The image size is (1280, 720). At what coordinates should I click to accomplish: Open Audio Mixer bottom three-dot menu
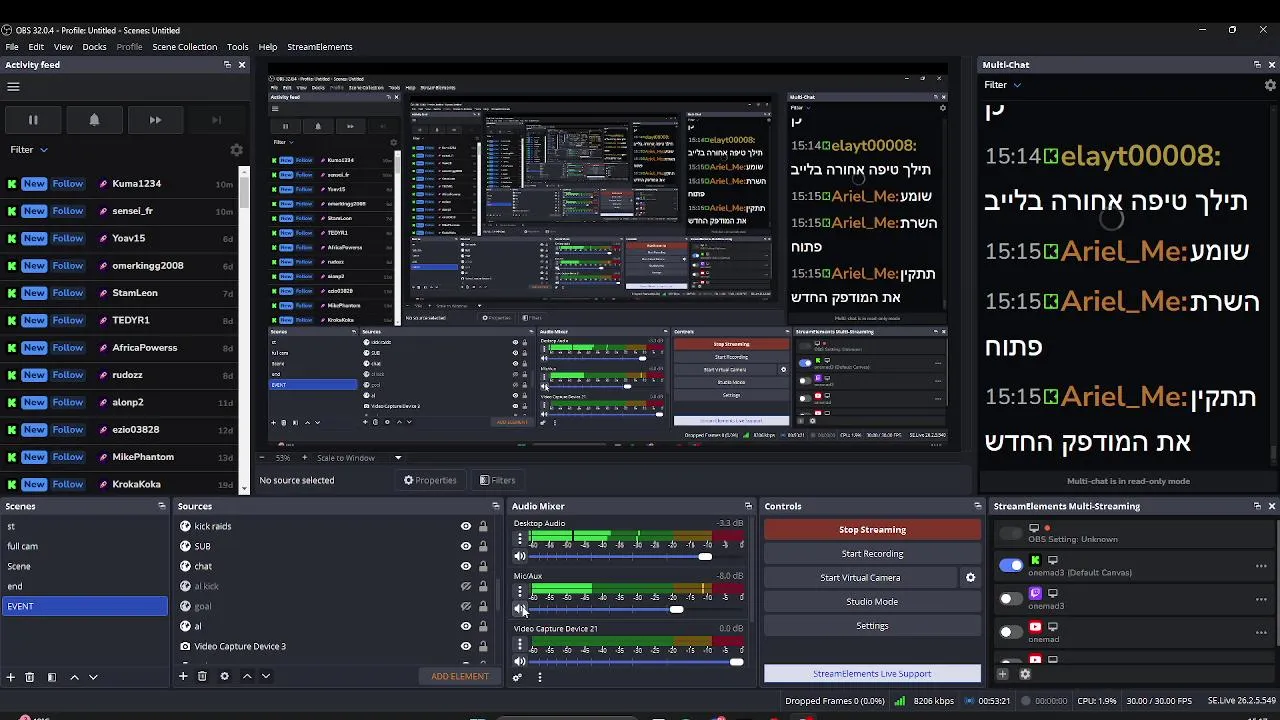pyautogui.click(x=540, y=677)
